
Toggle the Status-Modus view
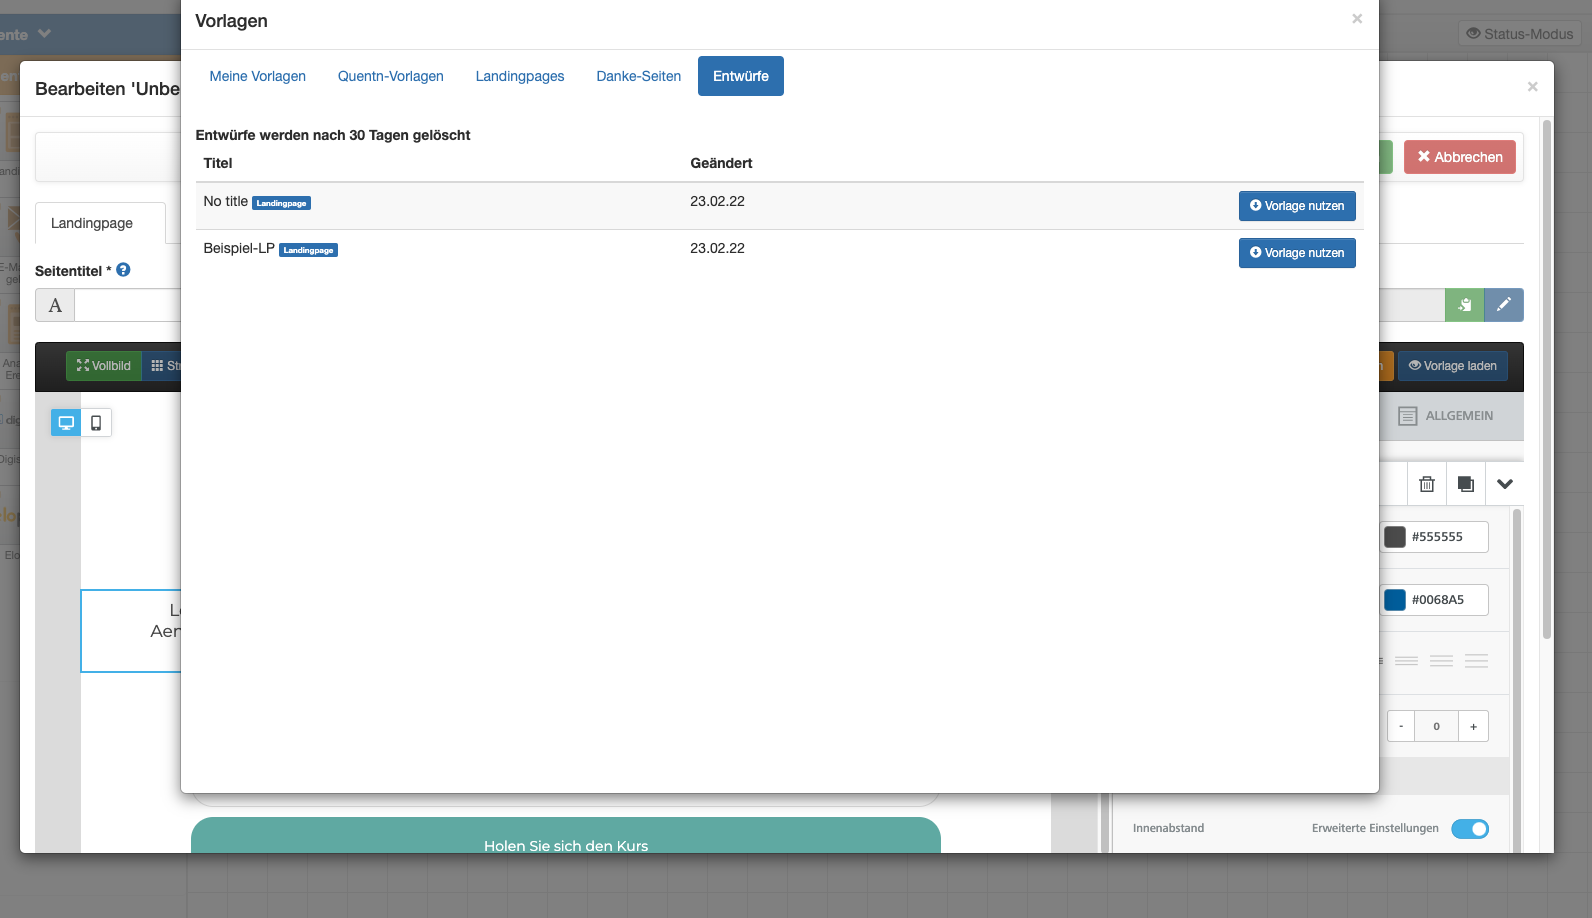(1520, 34)
